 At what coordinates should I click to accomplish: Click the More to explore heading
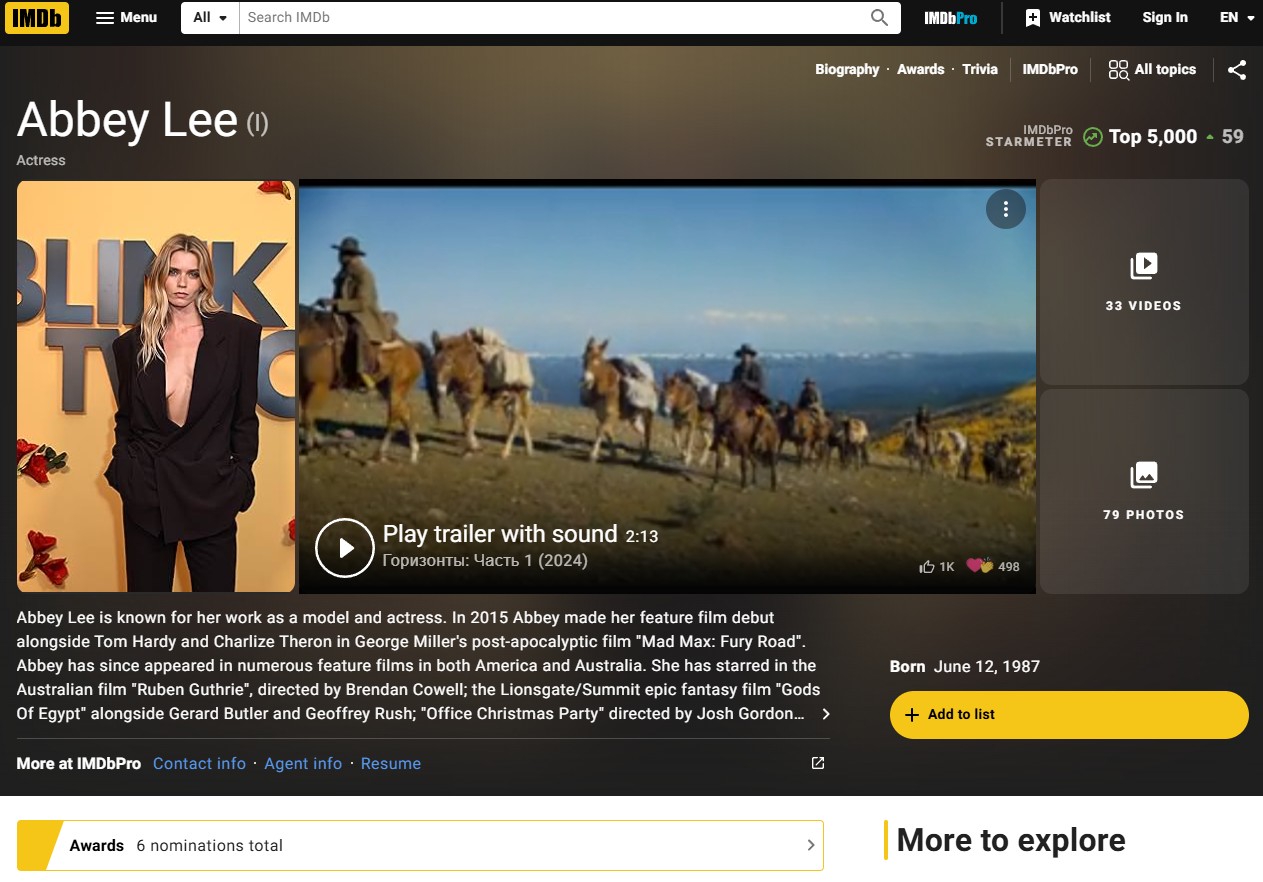[1011, 840]
